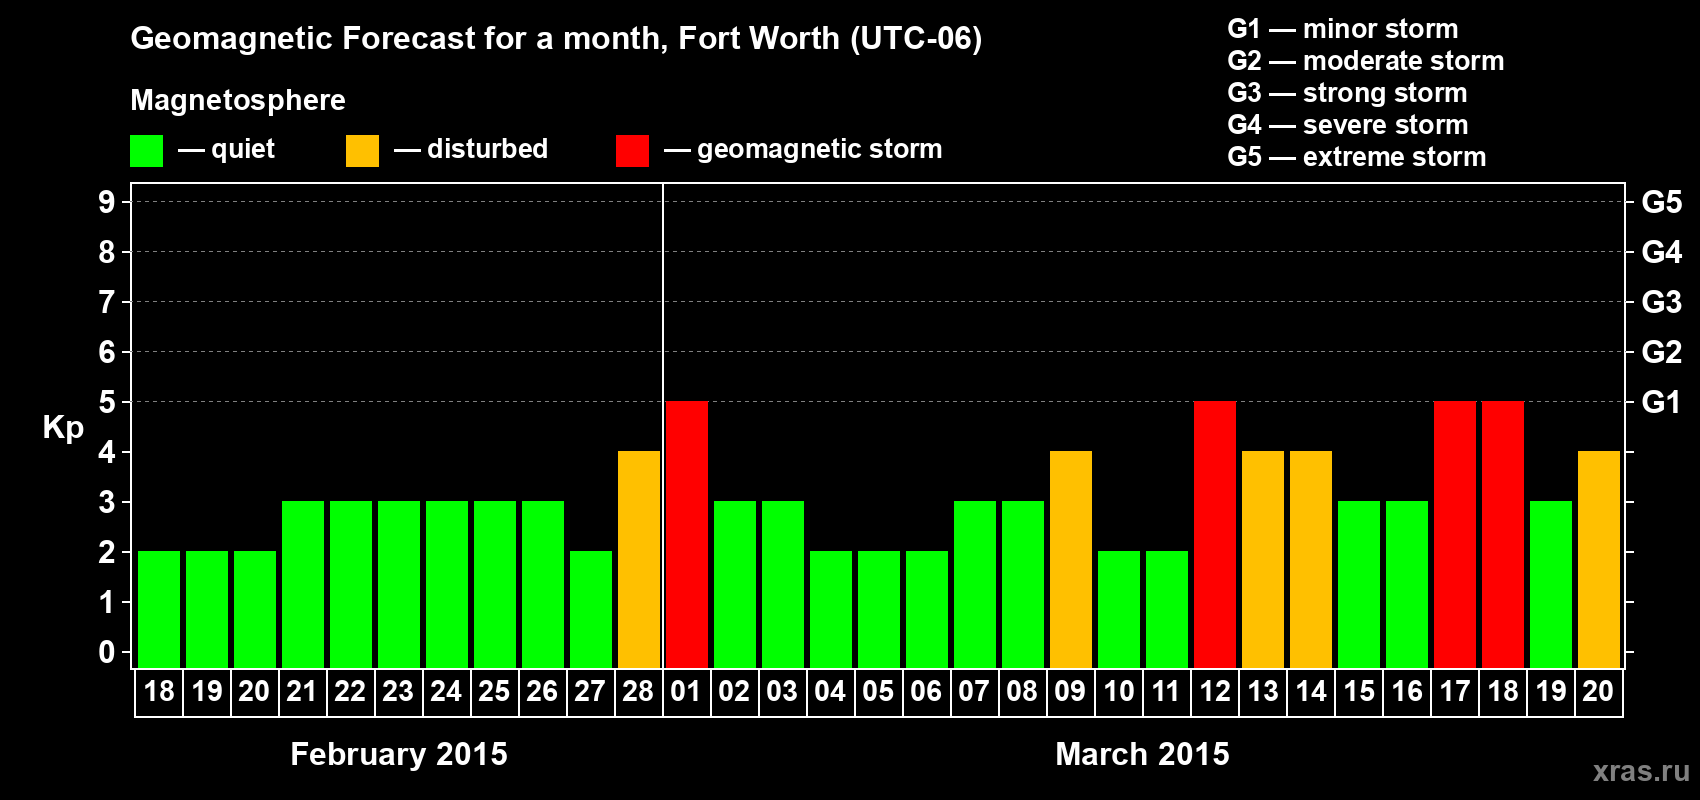Click the G4 label on right axis
1700x800 pixels.
(1662, 252)
